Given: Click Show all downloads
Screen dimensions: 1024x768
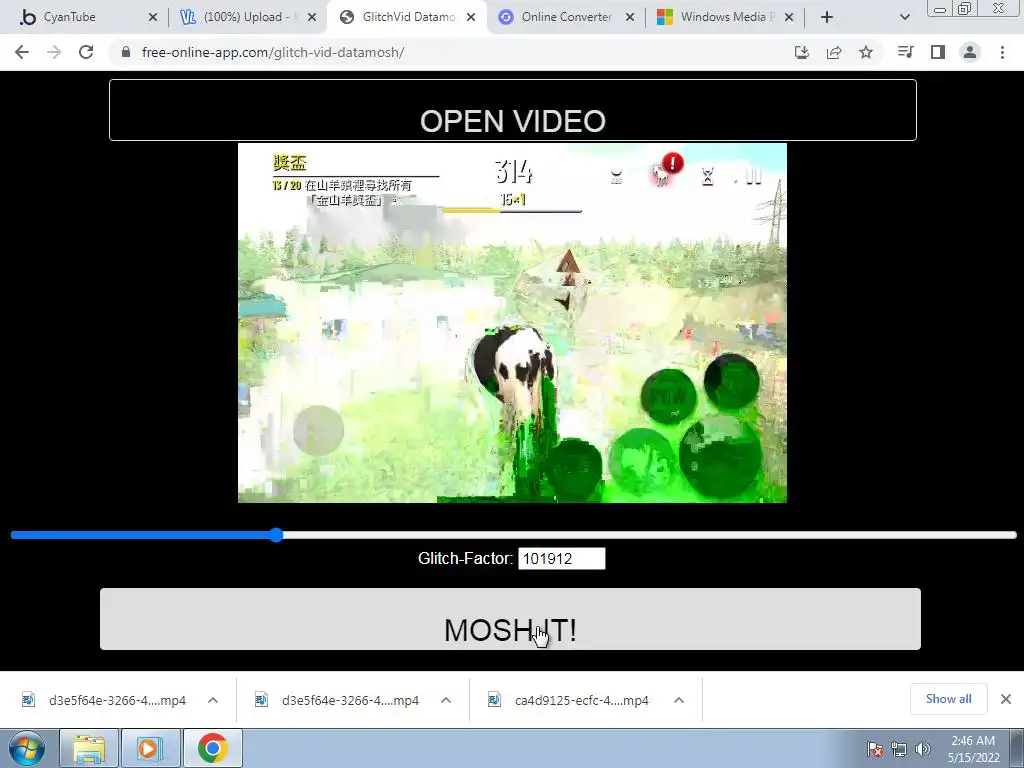Looking at the screenshot, I should (x=948, y=699).
